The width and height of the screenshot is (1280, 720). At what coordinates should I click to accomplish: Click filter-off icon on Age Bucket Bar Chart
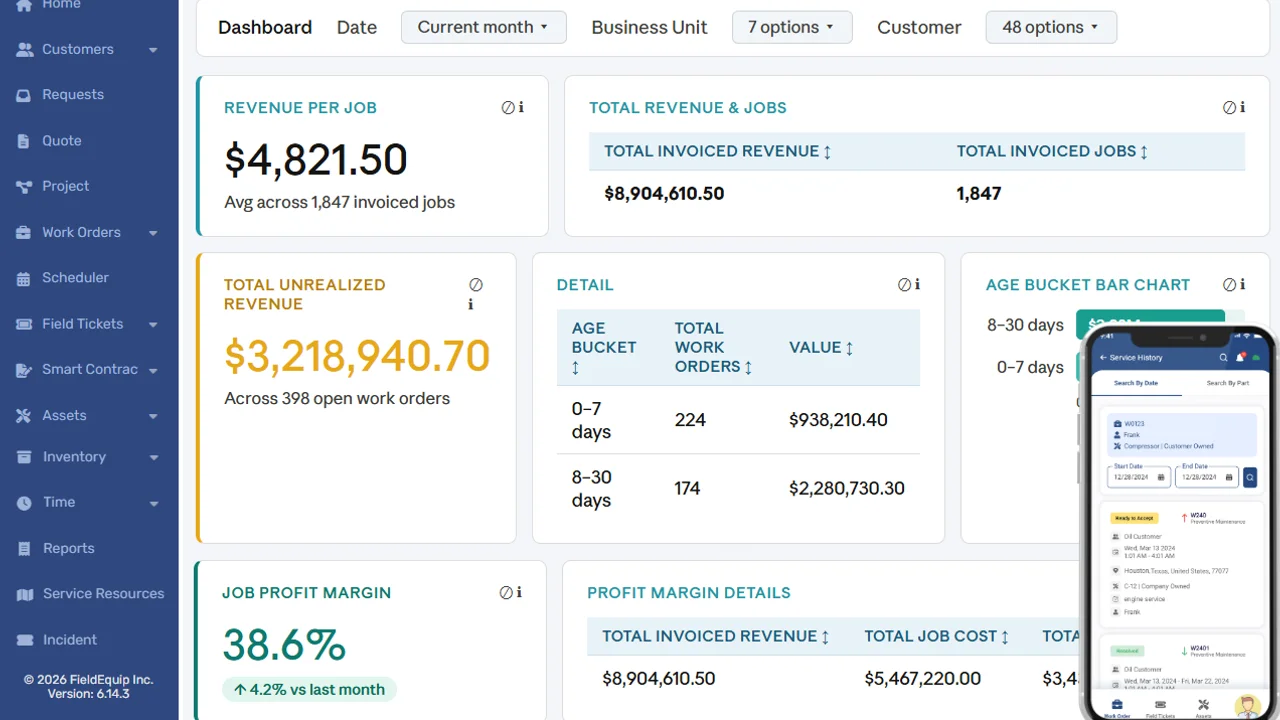tap(1230, 284)
